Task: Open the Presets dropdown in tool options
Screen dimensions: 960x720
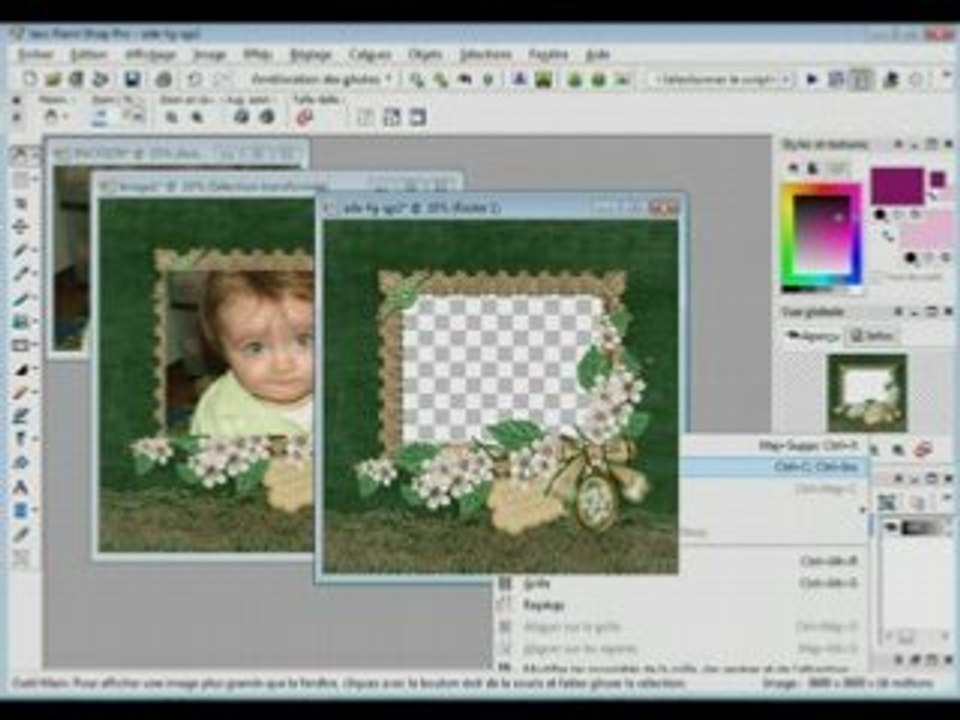Action: (x=56, y=116)
